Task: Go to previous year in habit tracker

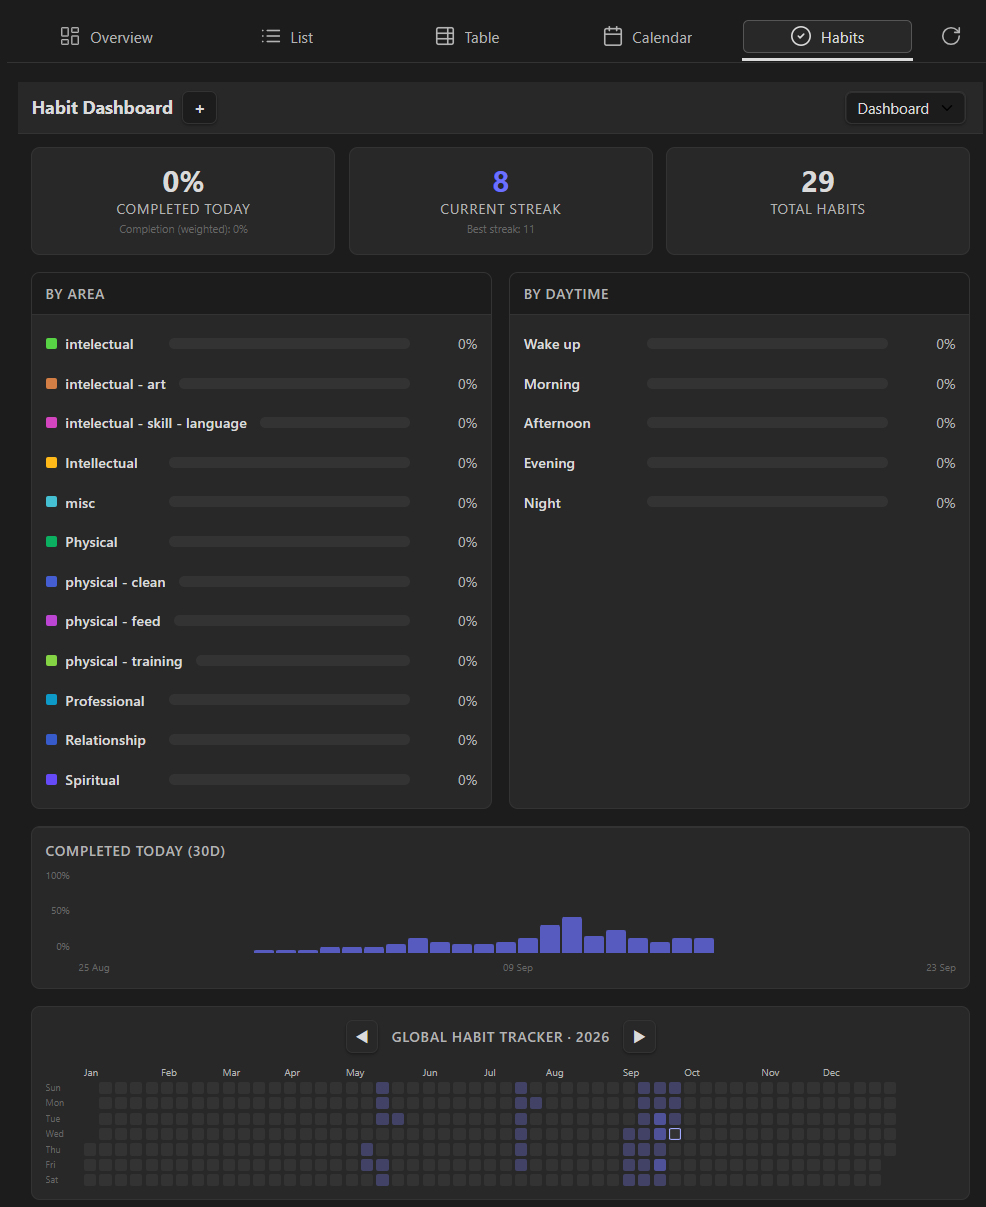Action: (x=362, y=1037)
